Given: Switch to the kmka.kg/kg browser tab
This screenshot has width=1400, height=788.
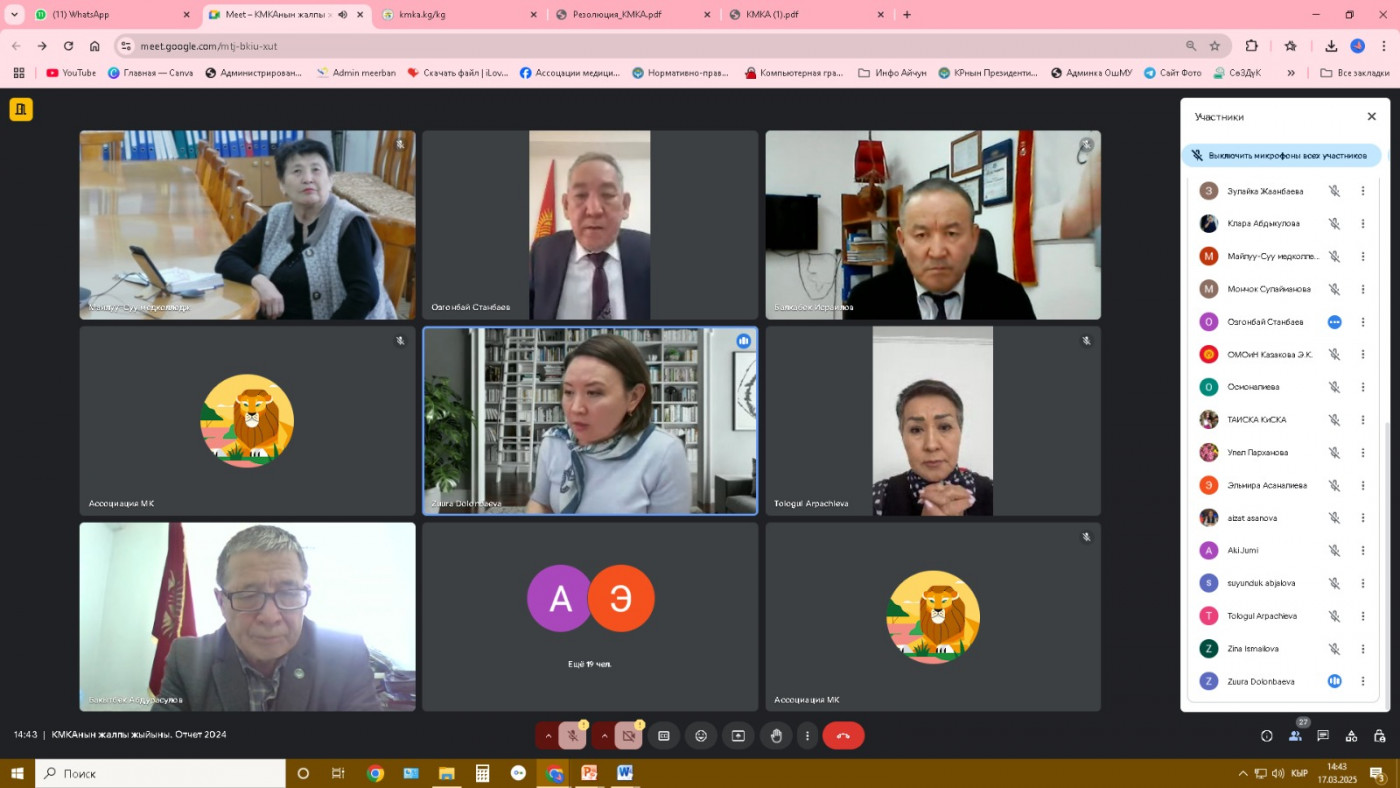Looking at the screenshot, I should pos(460,15).
